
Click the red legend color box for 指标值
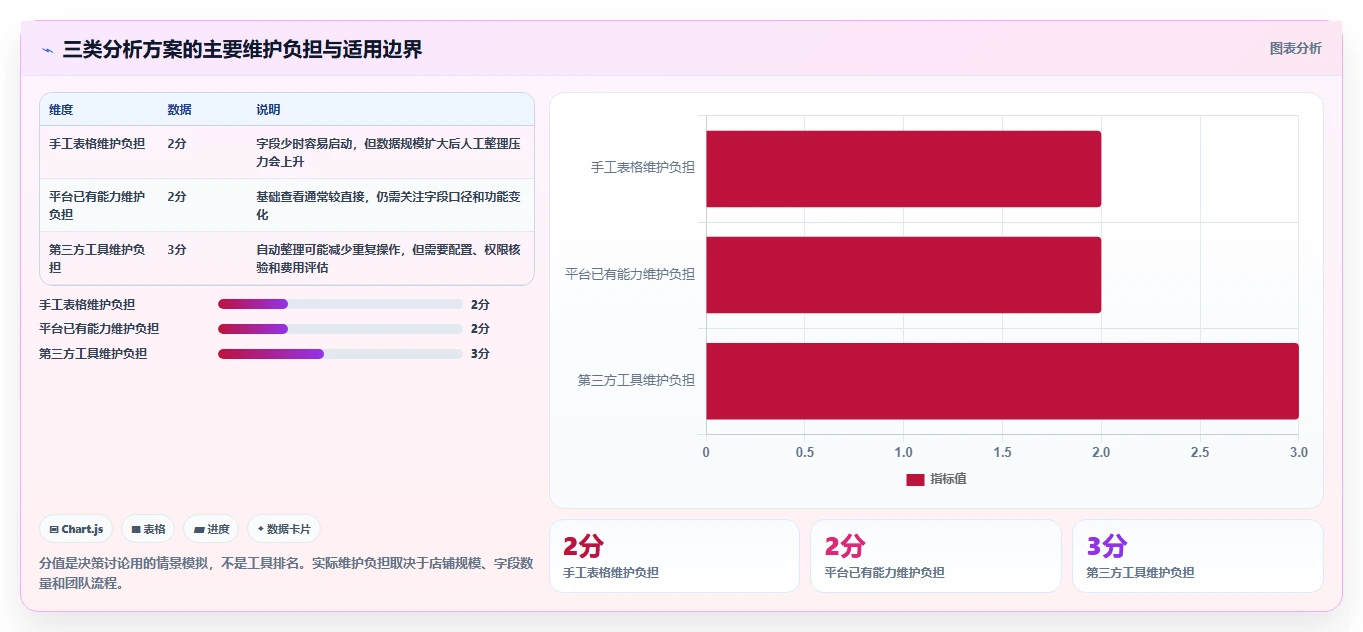pos(915,480)
